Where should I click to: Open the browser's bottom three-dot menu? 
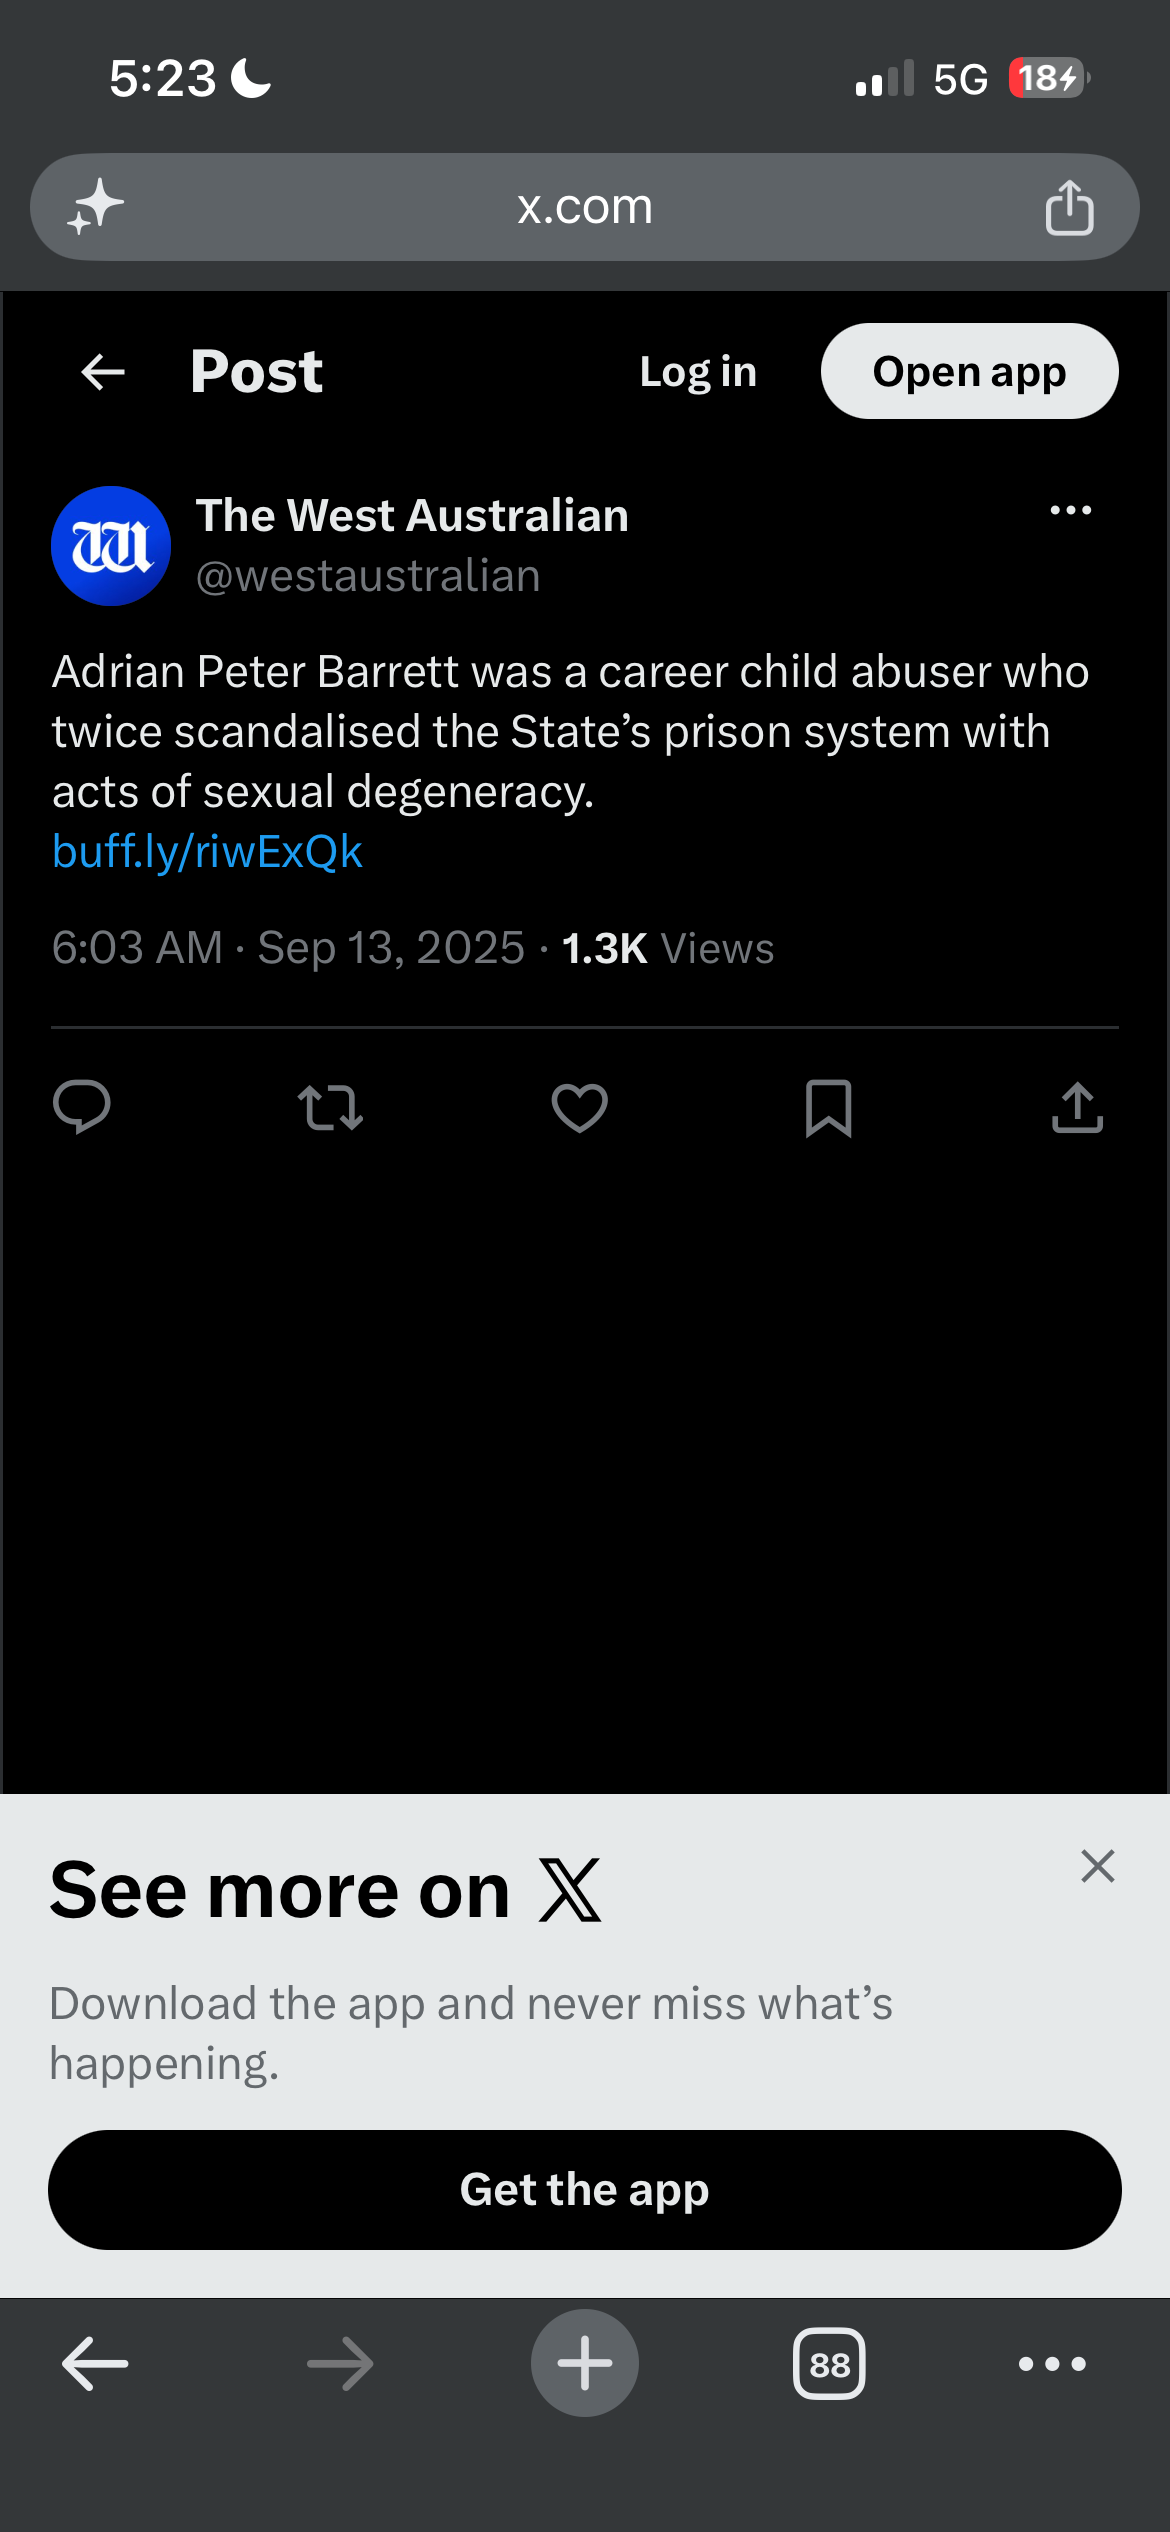pos(1052,2364)
